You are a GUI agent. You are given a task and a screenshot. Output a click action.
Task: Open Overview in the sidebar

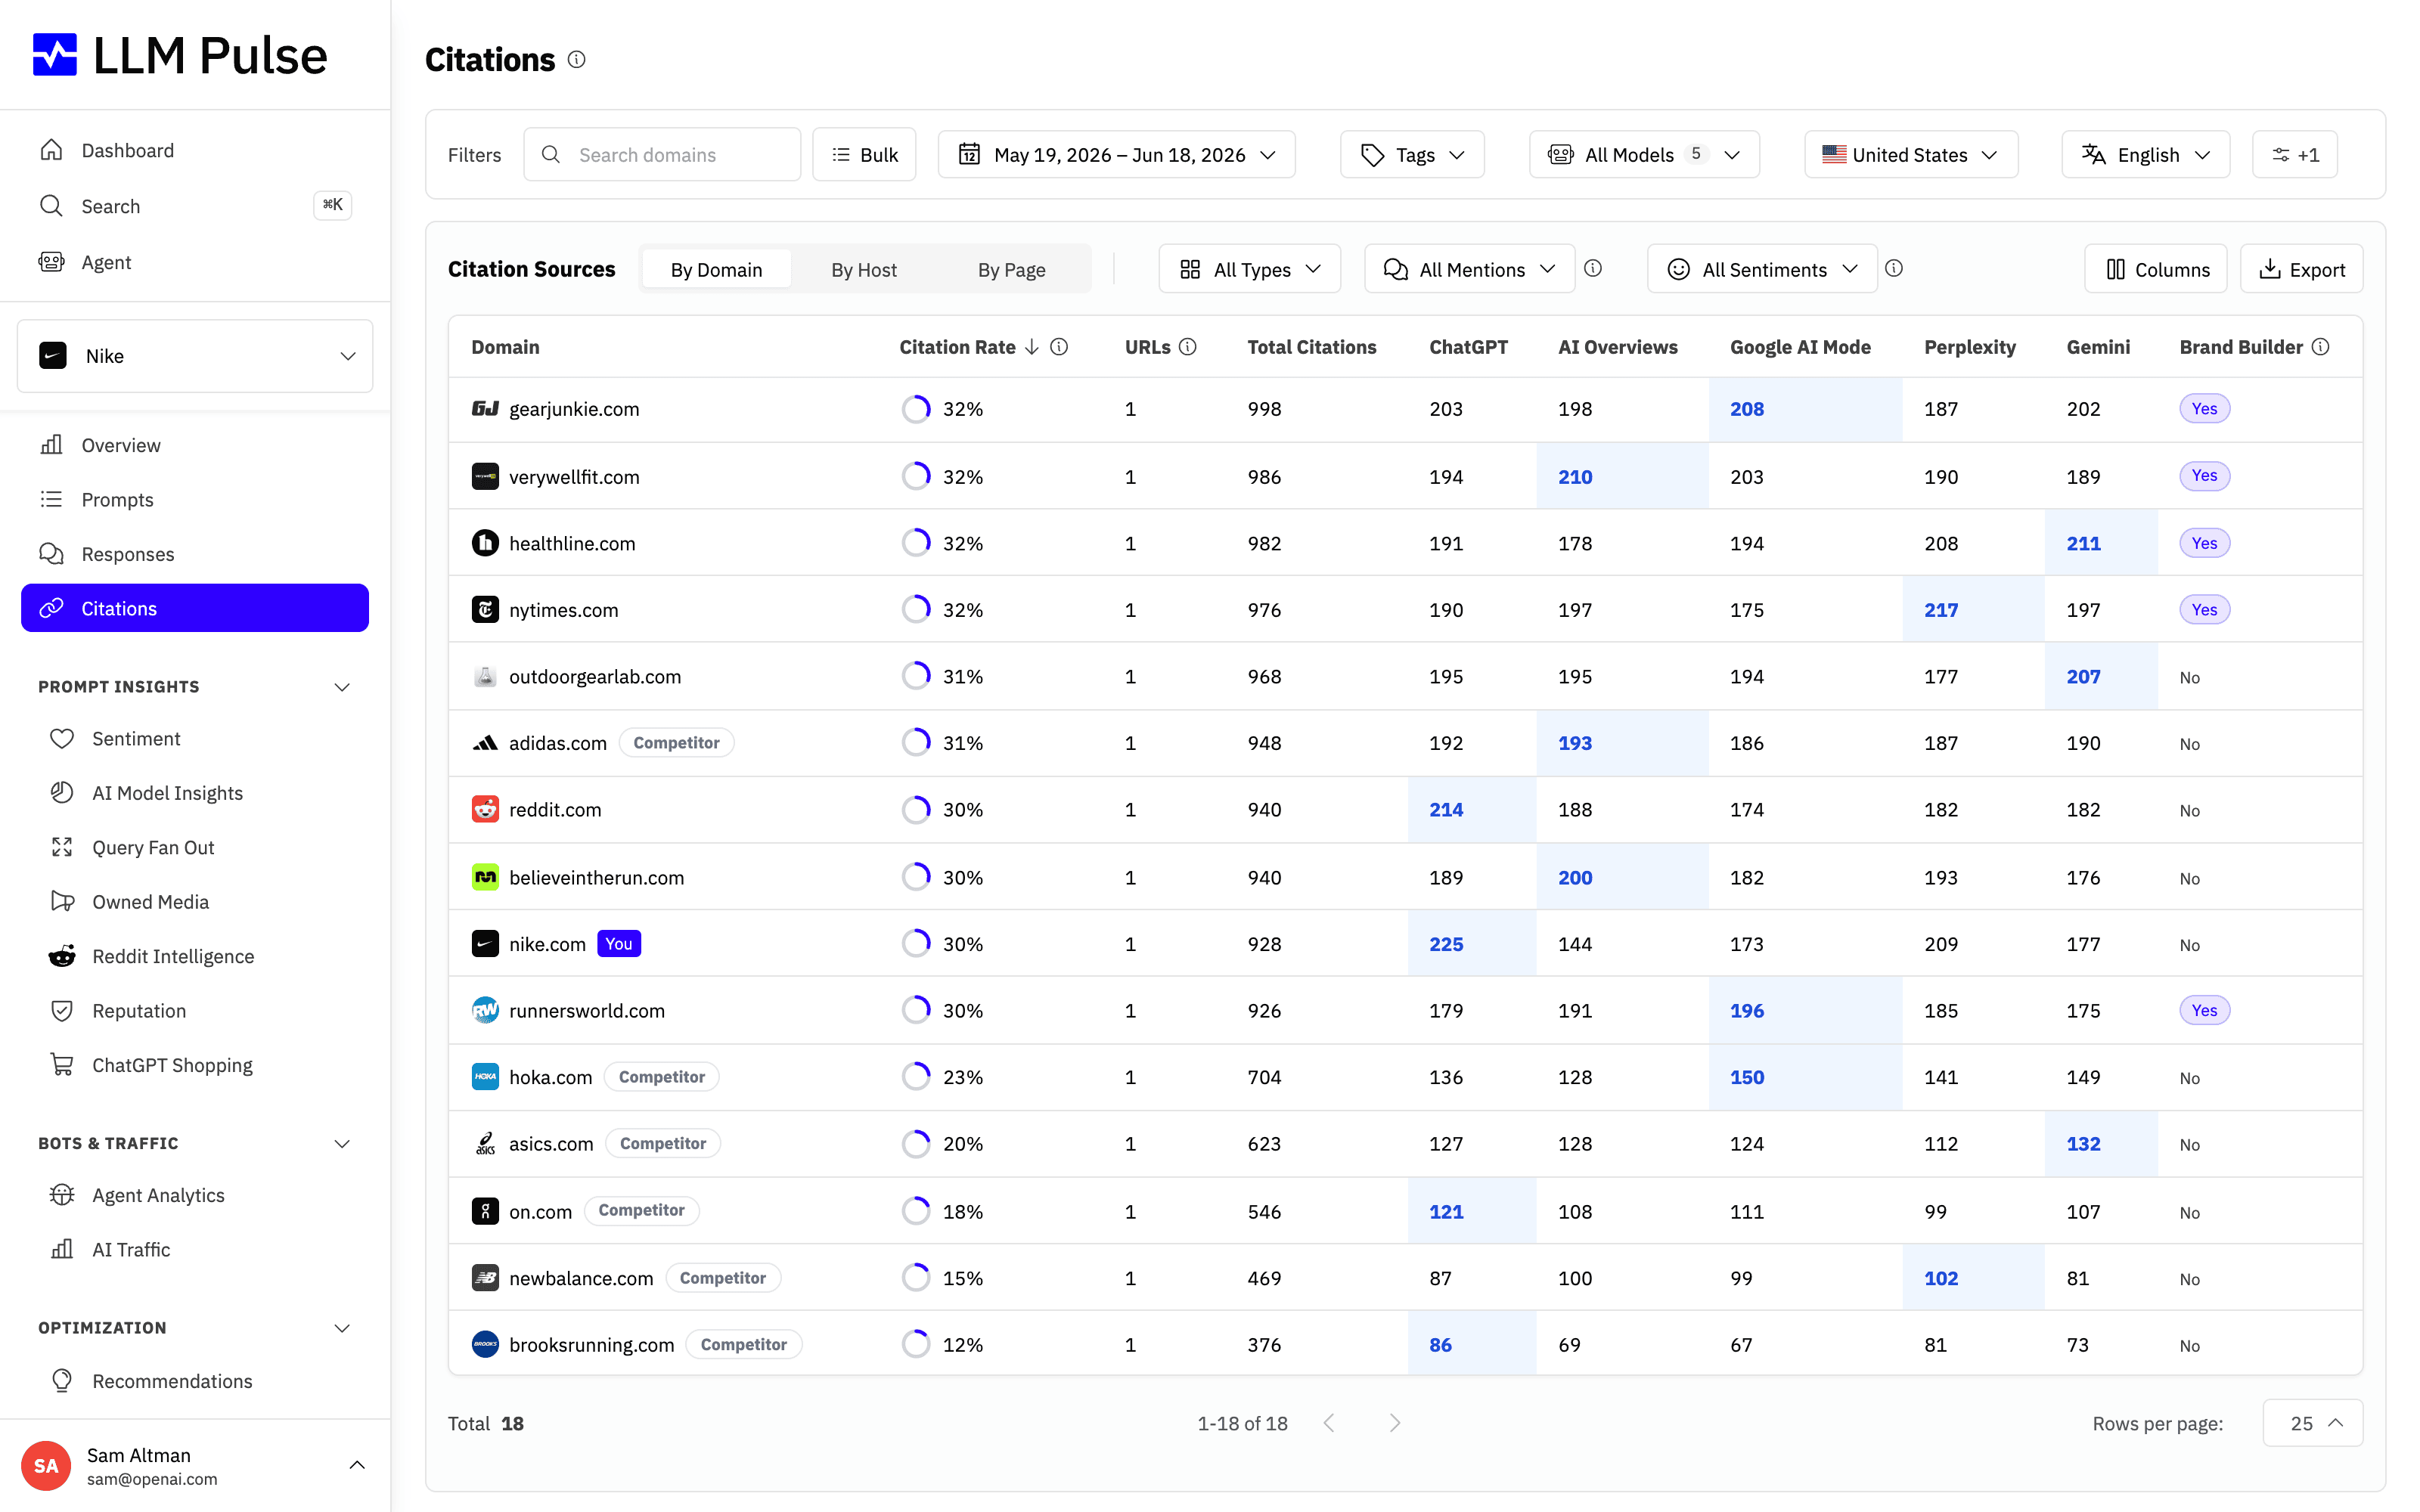(x=195, y=445)
